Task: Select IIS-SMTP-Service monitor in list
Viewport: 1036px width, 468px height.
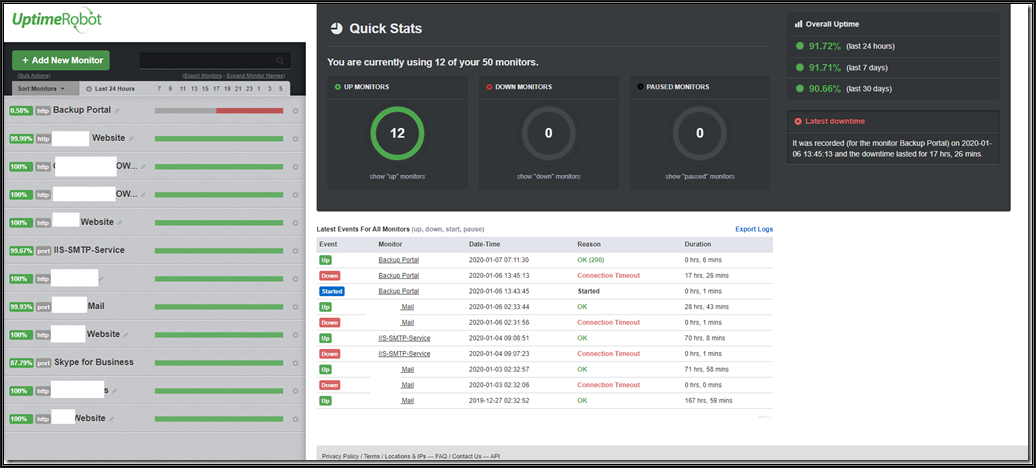Action: (89, 251)
